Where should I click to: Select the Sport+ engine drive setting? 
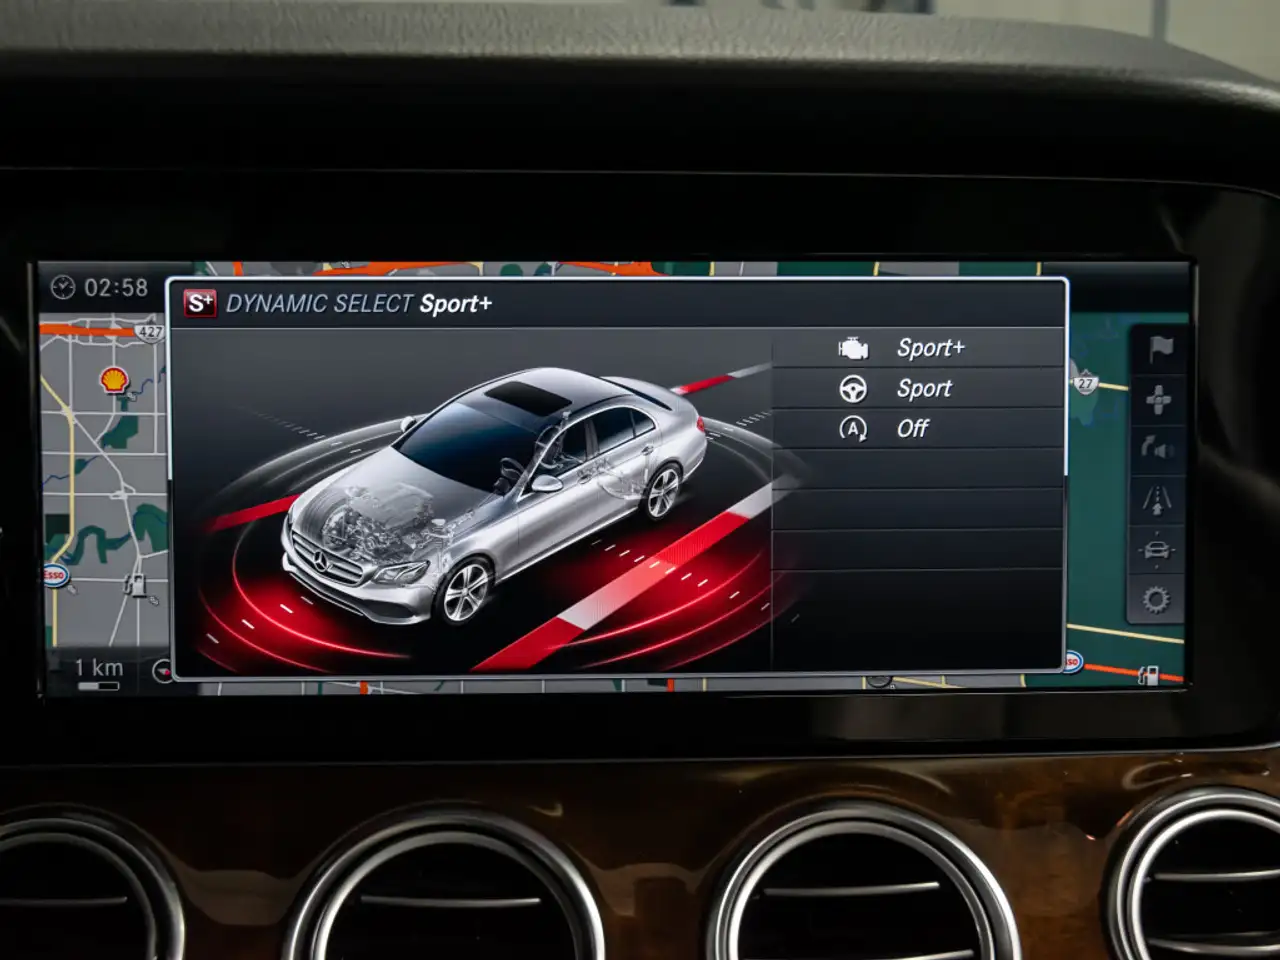[917, 348]
